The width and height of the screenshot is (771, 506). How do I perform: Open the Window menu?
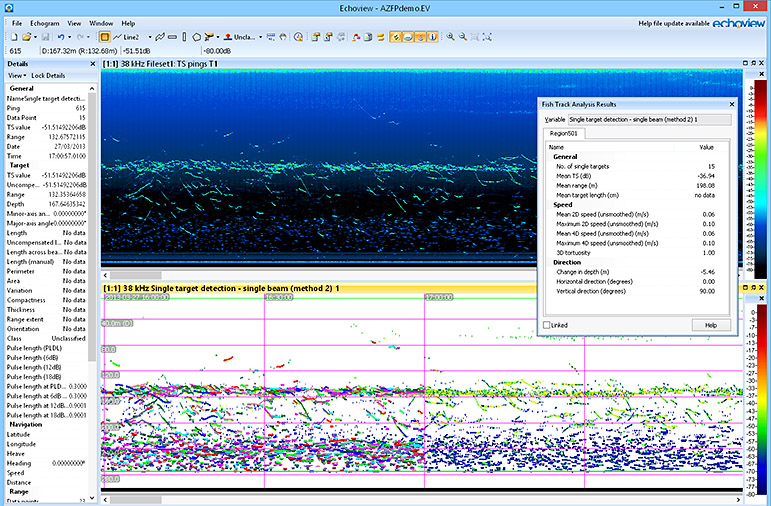click(x=101, y=23)
